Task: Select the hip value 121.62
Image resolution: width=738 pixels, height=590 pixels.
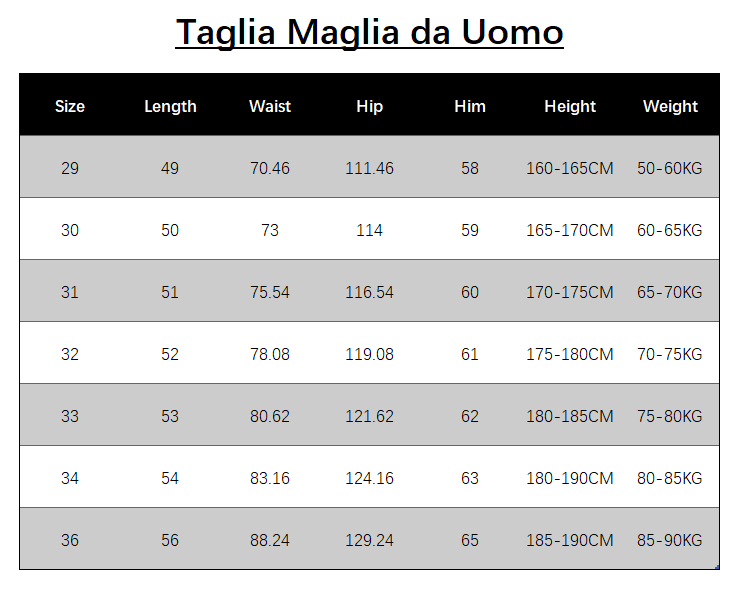Action: tap(369, 416)
